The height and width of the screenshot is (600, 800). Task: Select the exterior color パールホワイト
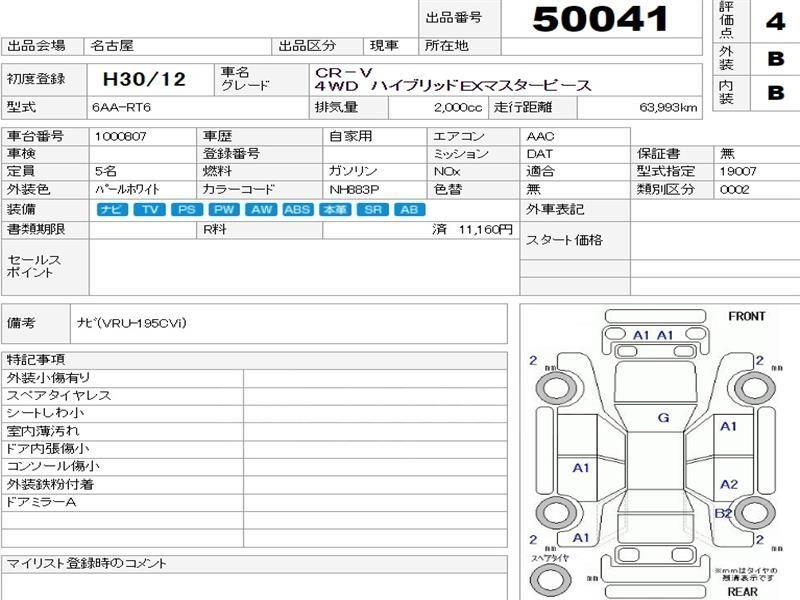coord(127,190)
